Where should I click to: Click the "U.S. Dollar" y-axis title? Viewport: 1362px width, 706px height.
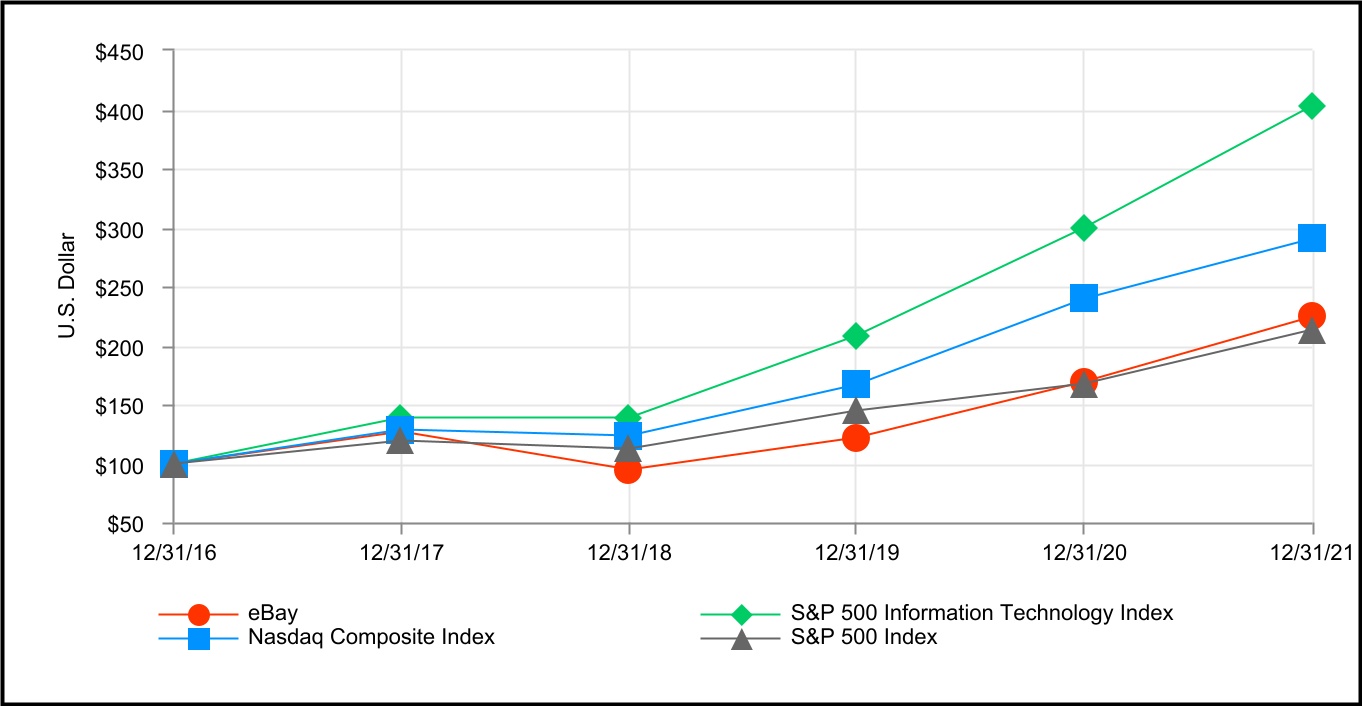[x=67, y=287]
